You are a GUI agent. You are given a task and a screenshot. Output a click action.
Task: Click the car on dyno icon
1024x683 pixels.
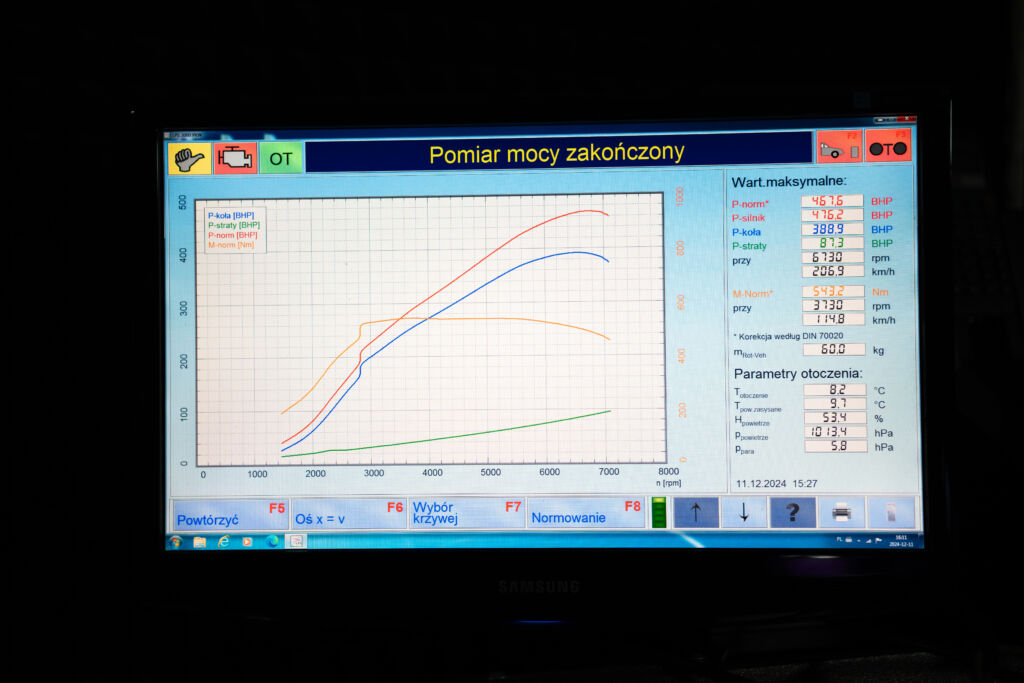point(838,147)
